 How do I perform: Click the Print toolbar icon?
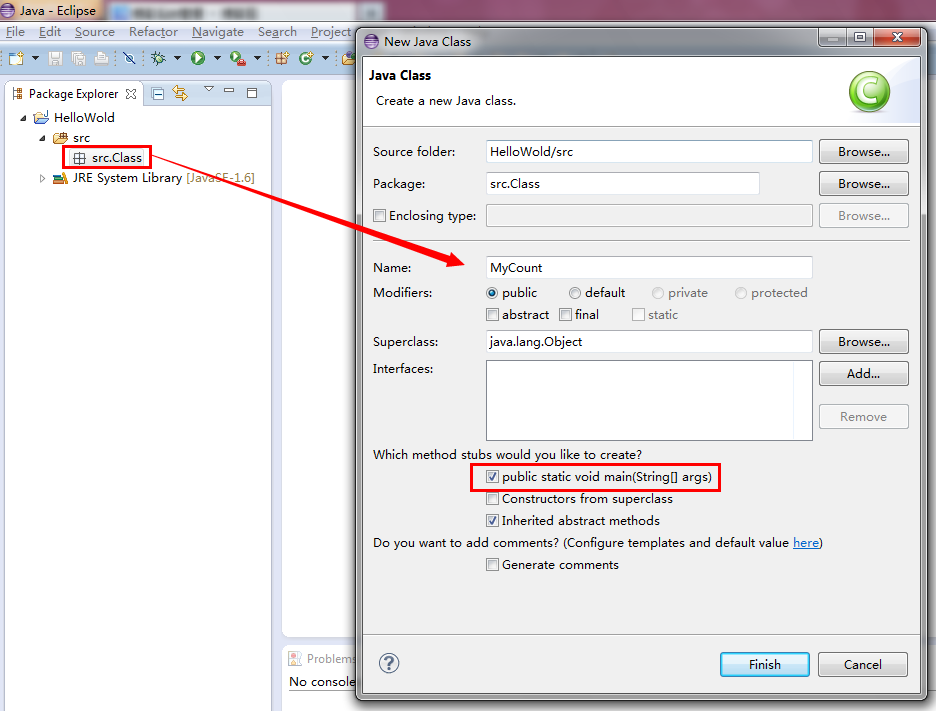[x=101, y=58]
